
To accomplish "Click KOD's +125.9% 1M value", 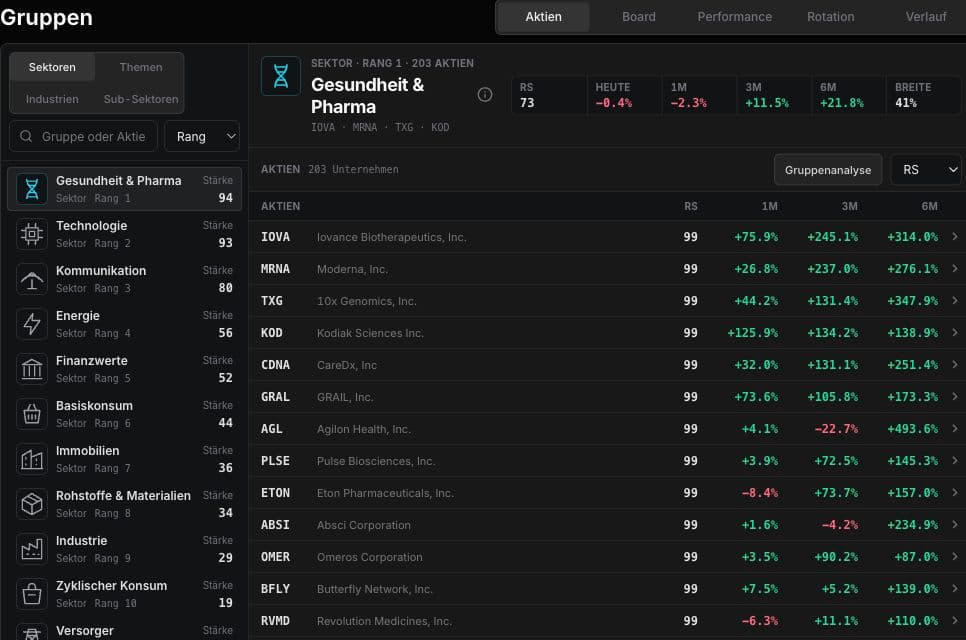I will click(x=752, y=333).
